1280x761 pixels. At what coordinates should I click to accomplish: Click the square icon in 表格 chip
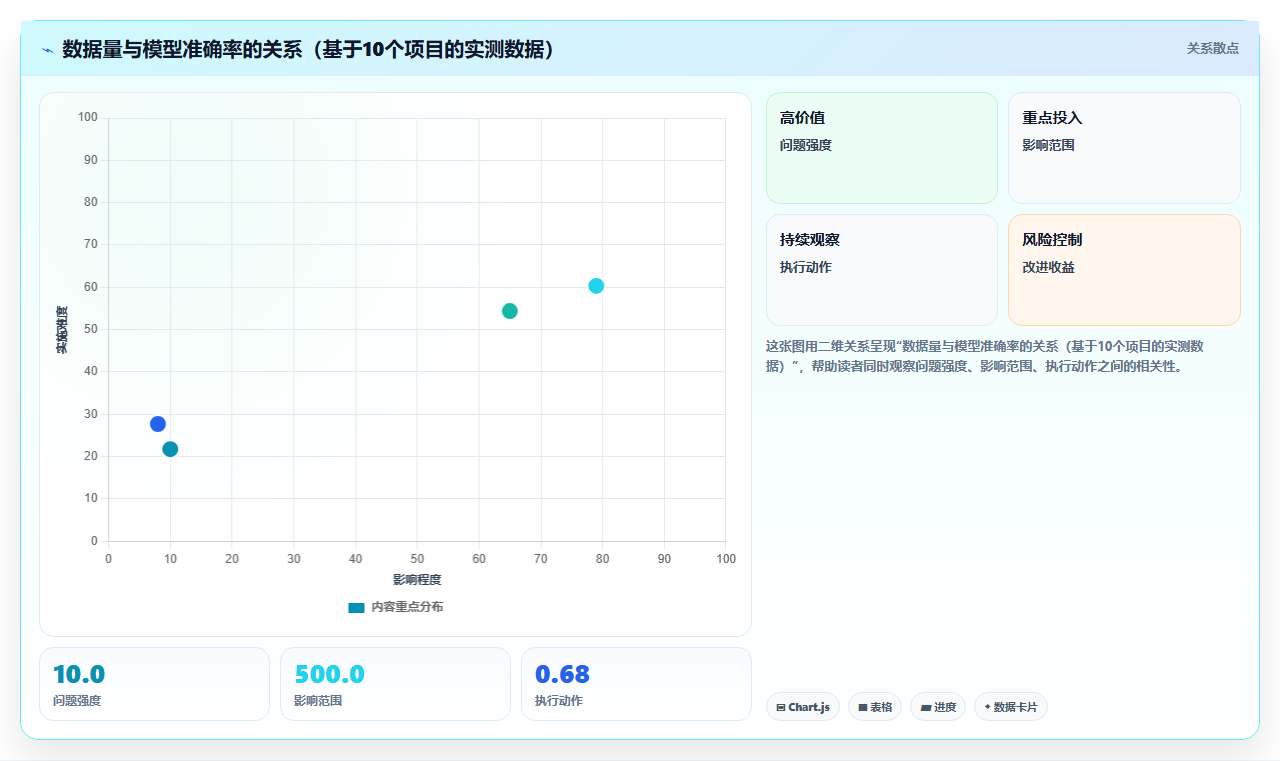[x=862, y=707]
